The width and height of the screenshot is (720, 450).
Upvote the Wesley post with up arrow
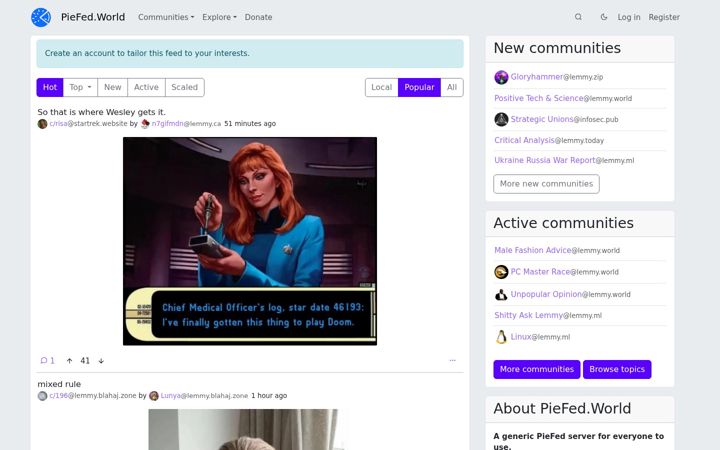[69, 361]
